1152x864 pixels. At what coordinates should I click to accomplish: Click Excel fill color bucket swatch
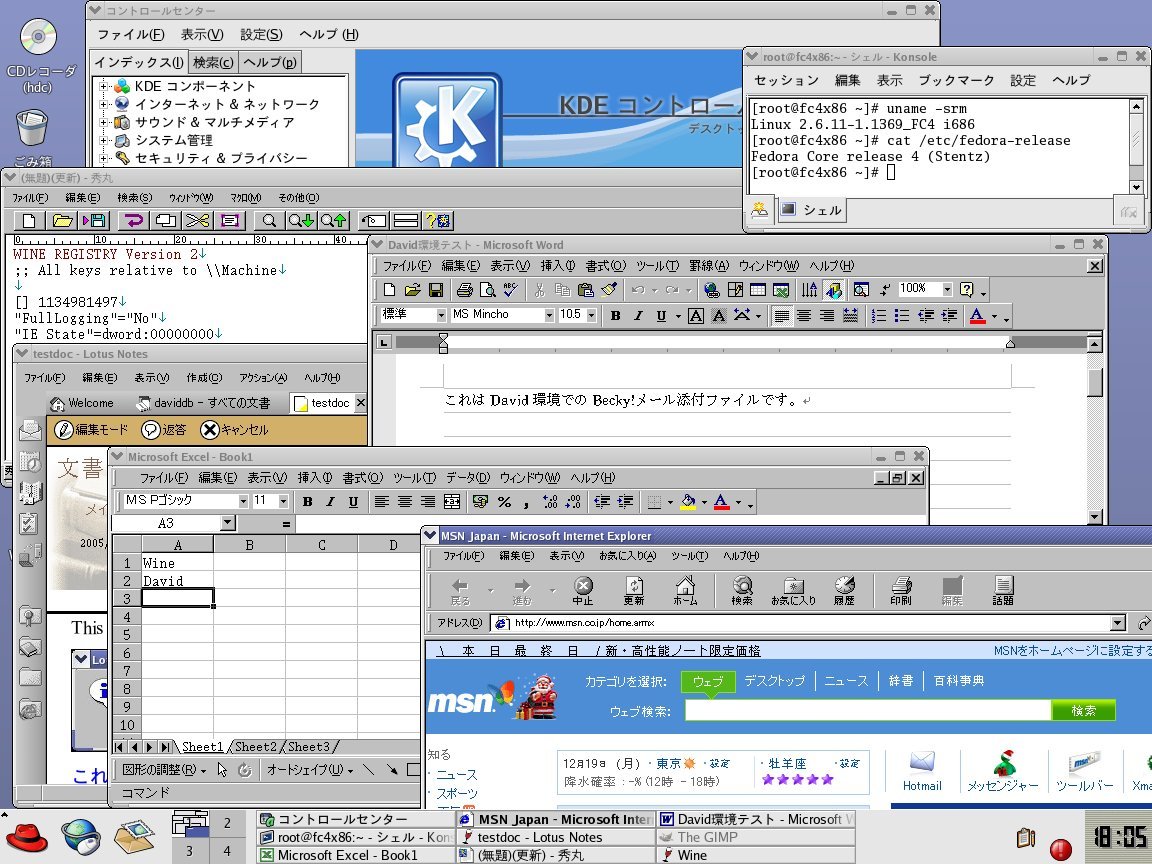coord(688,502)
